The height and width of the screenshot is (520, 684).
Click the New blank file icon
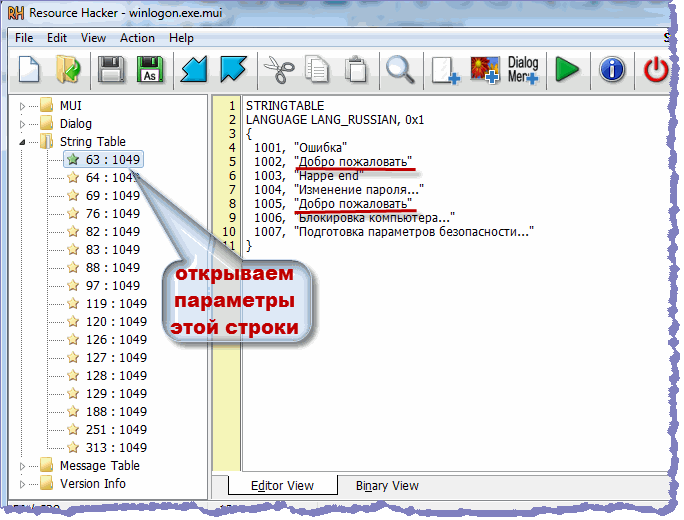point(29,69)
